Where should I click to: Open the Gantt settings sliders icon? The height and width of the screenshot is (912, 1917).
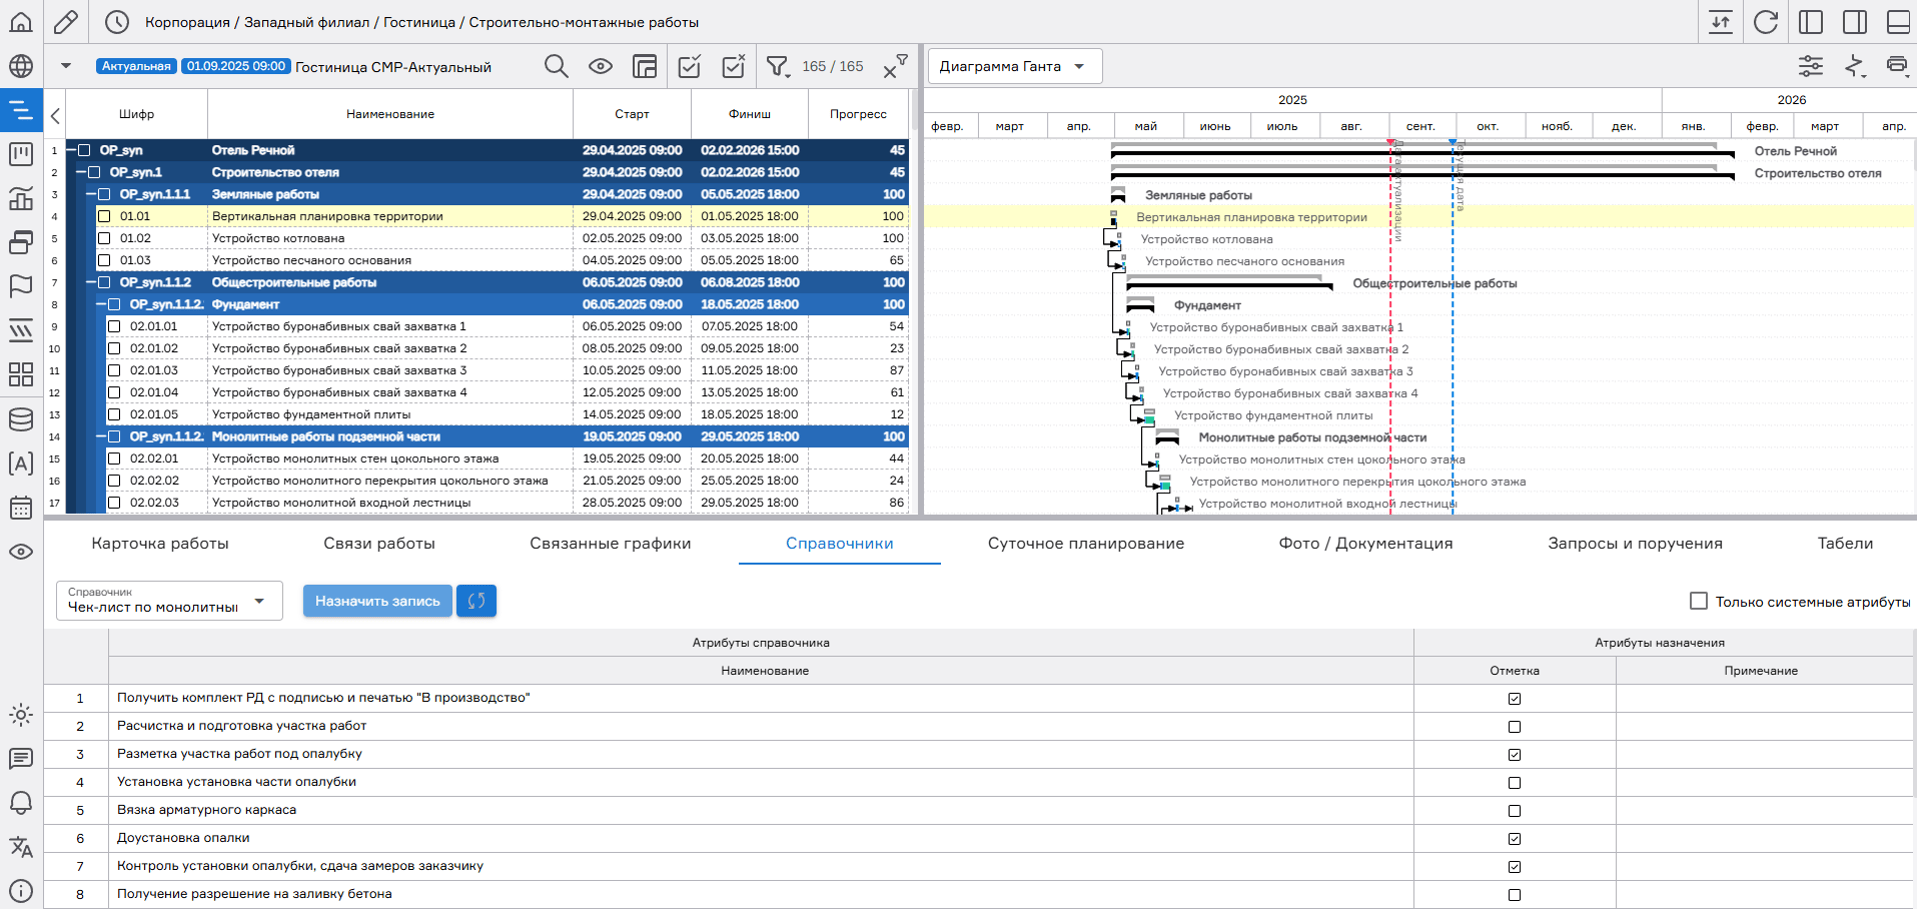(1810, 67)
